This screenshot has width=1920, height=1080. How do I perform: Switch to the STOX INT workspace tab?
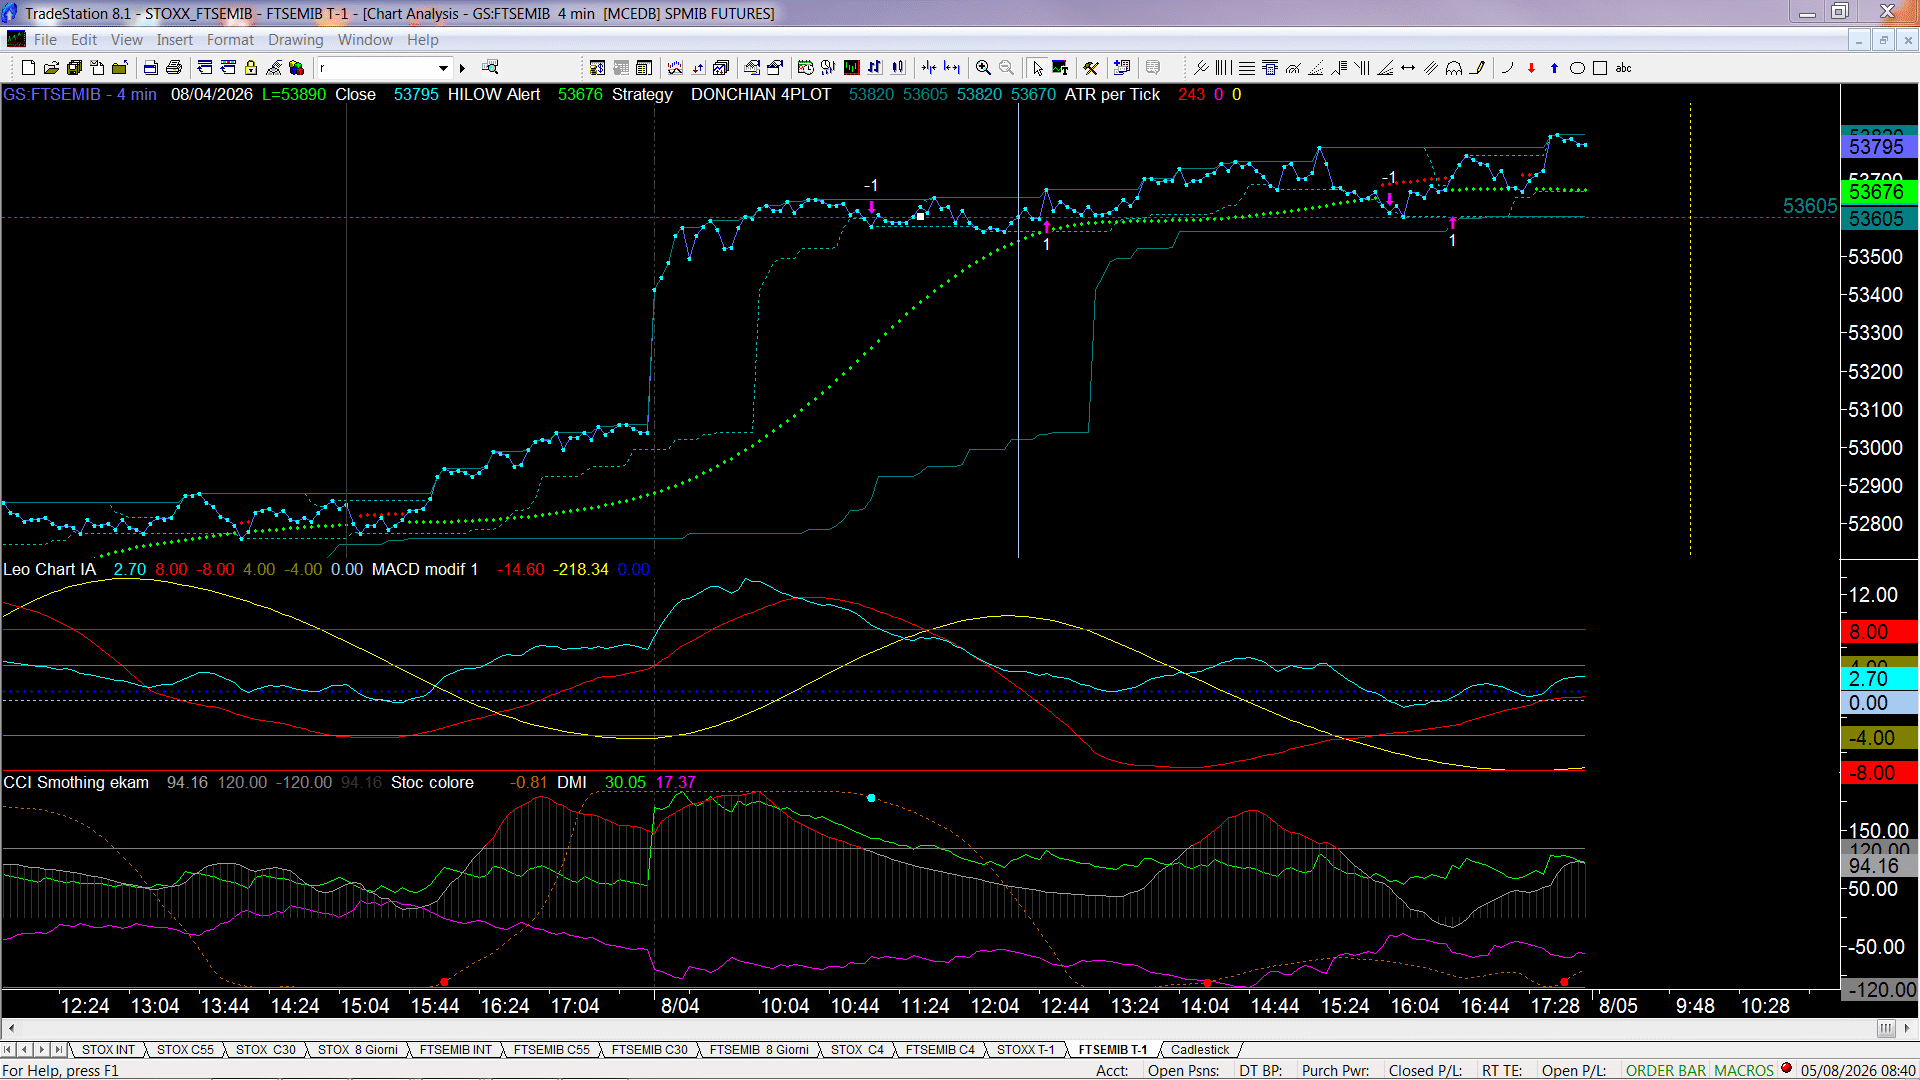coord(108,1050)
